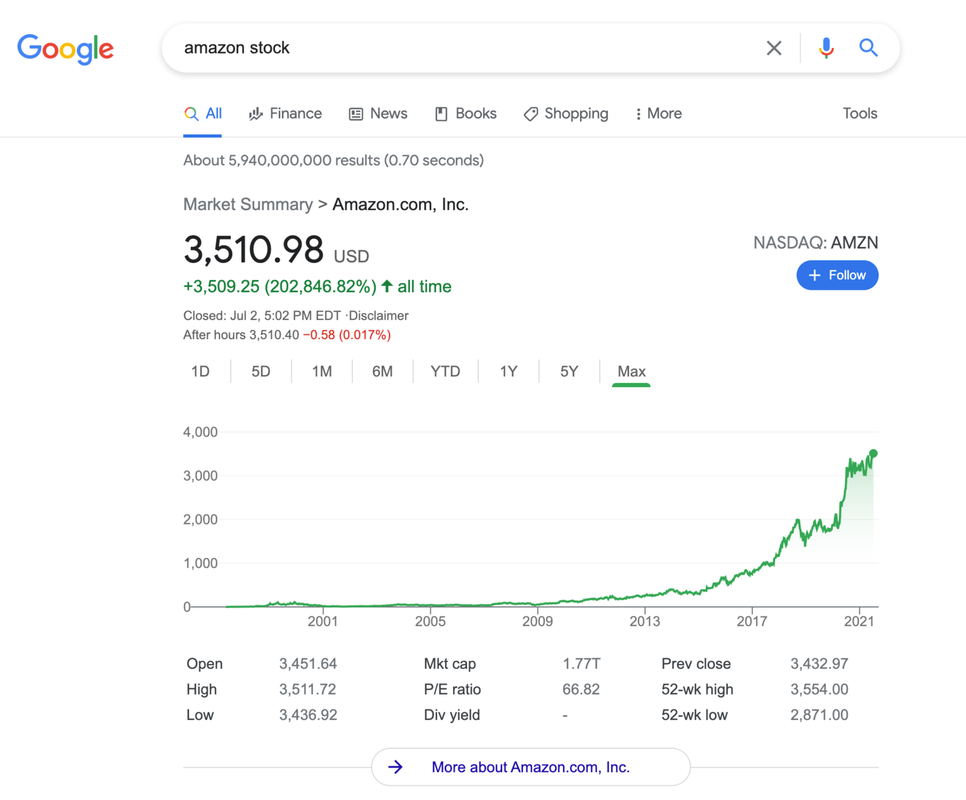Click the 4,000 label on chart axis
Screen dimensions: 966x800
click(x=200, y=432)
